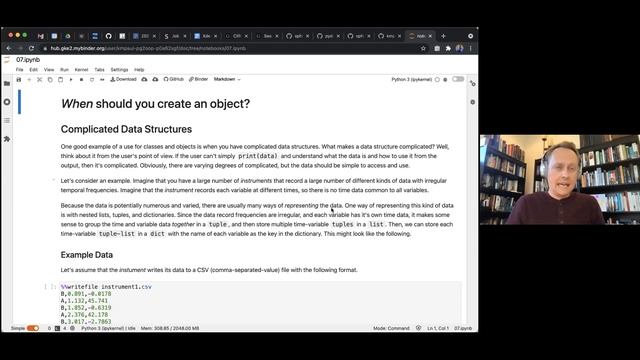Click the Mem: 308.85 / 2048.00 MB status

[170, 328]
